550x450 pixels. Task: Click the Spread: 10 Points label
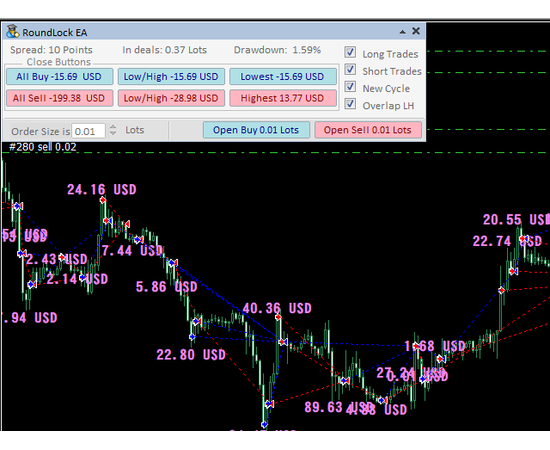coord(51,50)
